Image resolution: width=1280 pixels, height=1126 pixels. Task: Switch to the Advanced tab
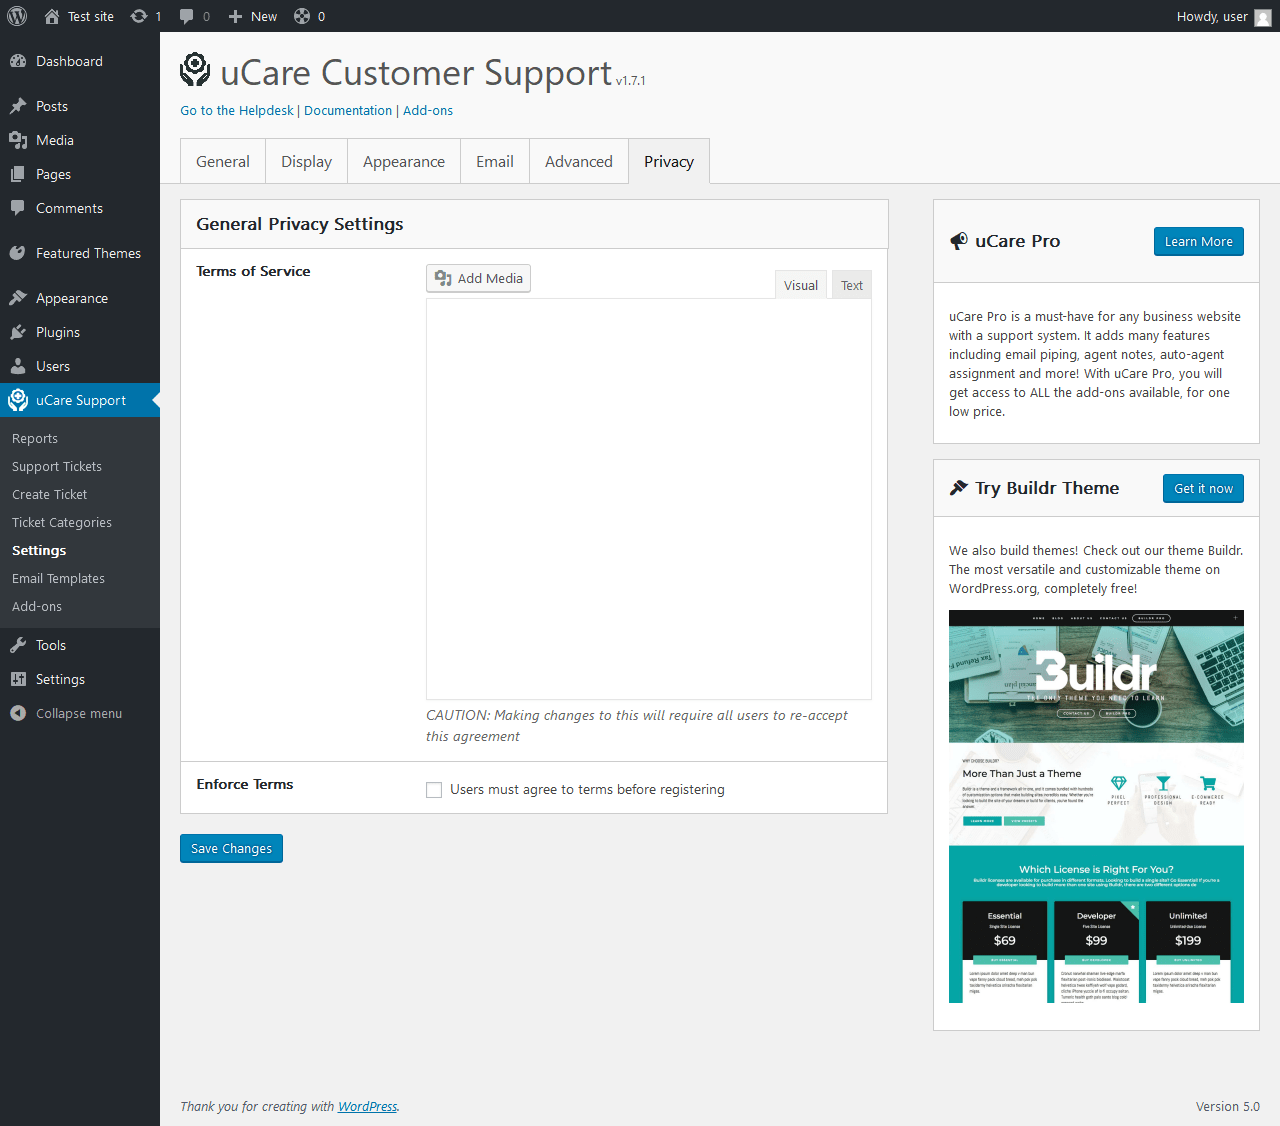579,161
